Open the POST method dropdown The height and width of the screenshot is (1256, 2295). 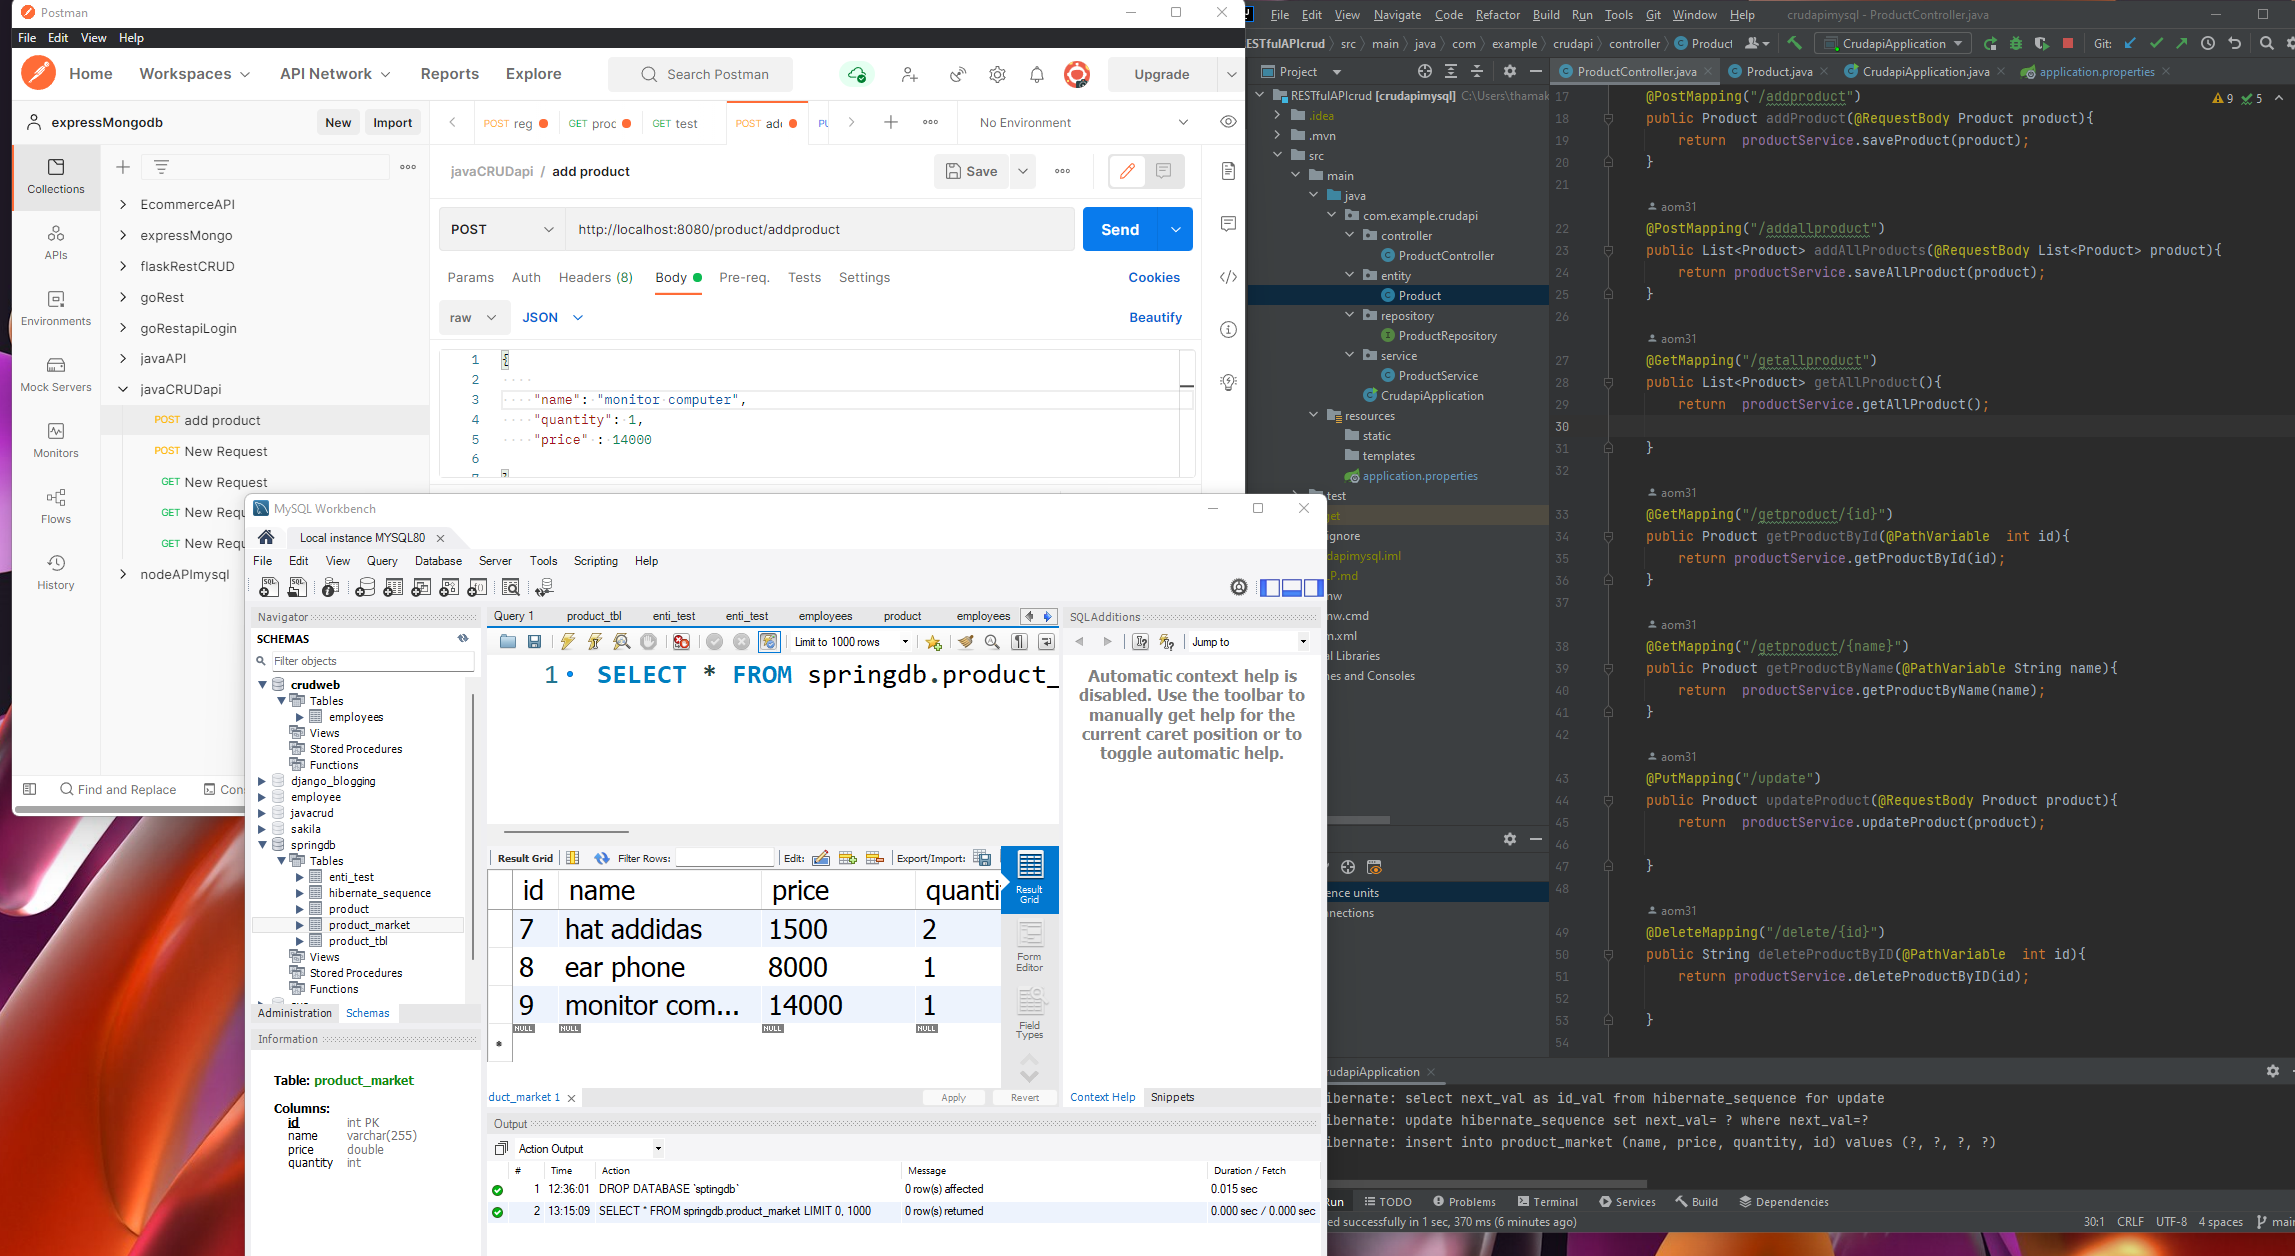pos(502,229)
